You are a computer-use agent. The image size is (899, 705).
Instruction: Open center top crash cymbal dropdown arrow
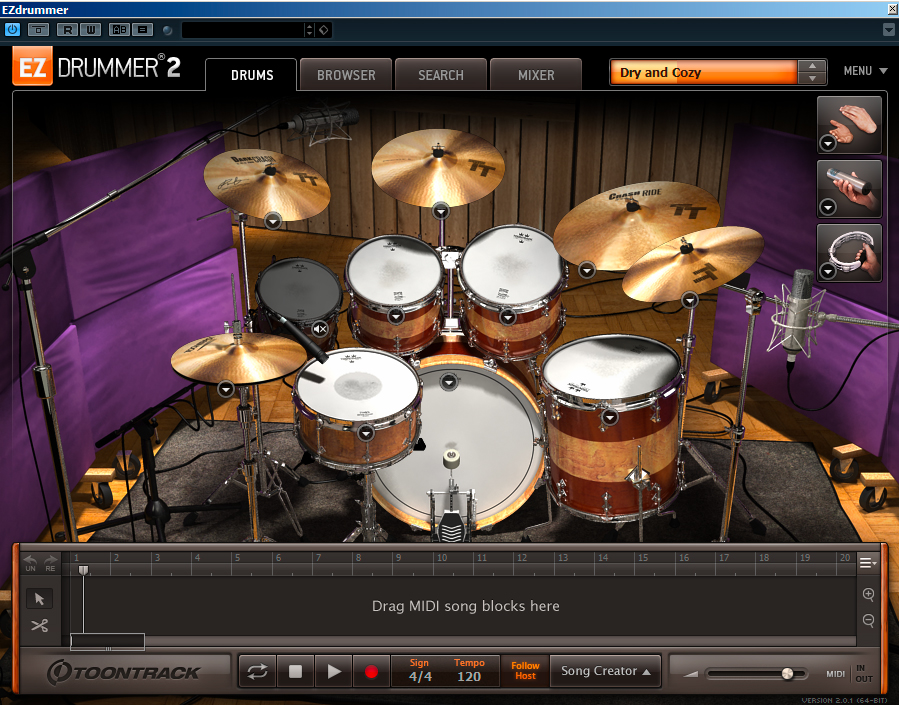pyautogui.click(x=440, y=212)
